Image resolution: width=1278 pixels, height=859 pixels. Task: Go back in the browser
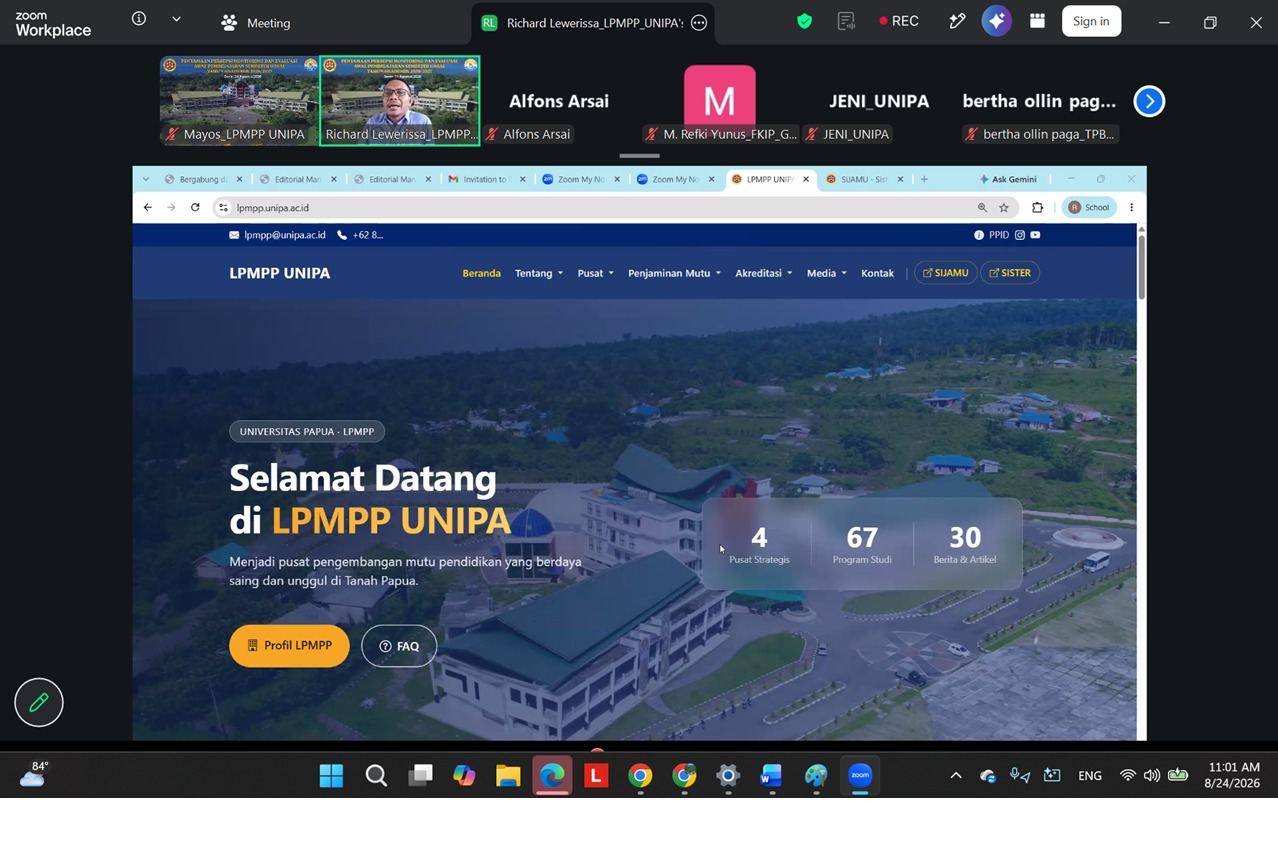pyautogui.click(x=147, y=207)
